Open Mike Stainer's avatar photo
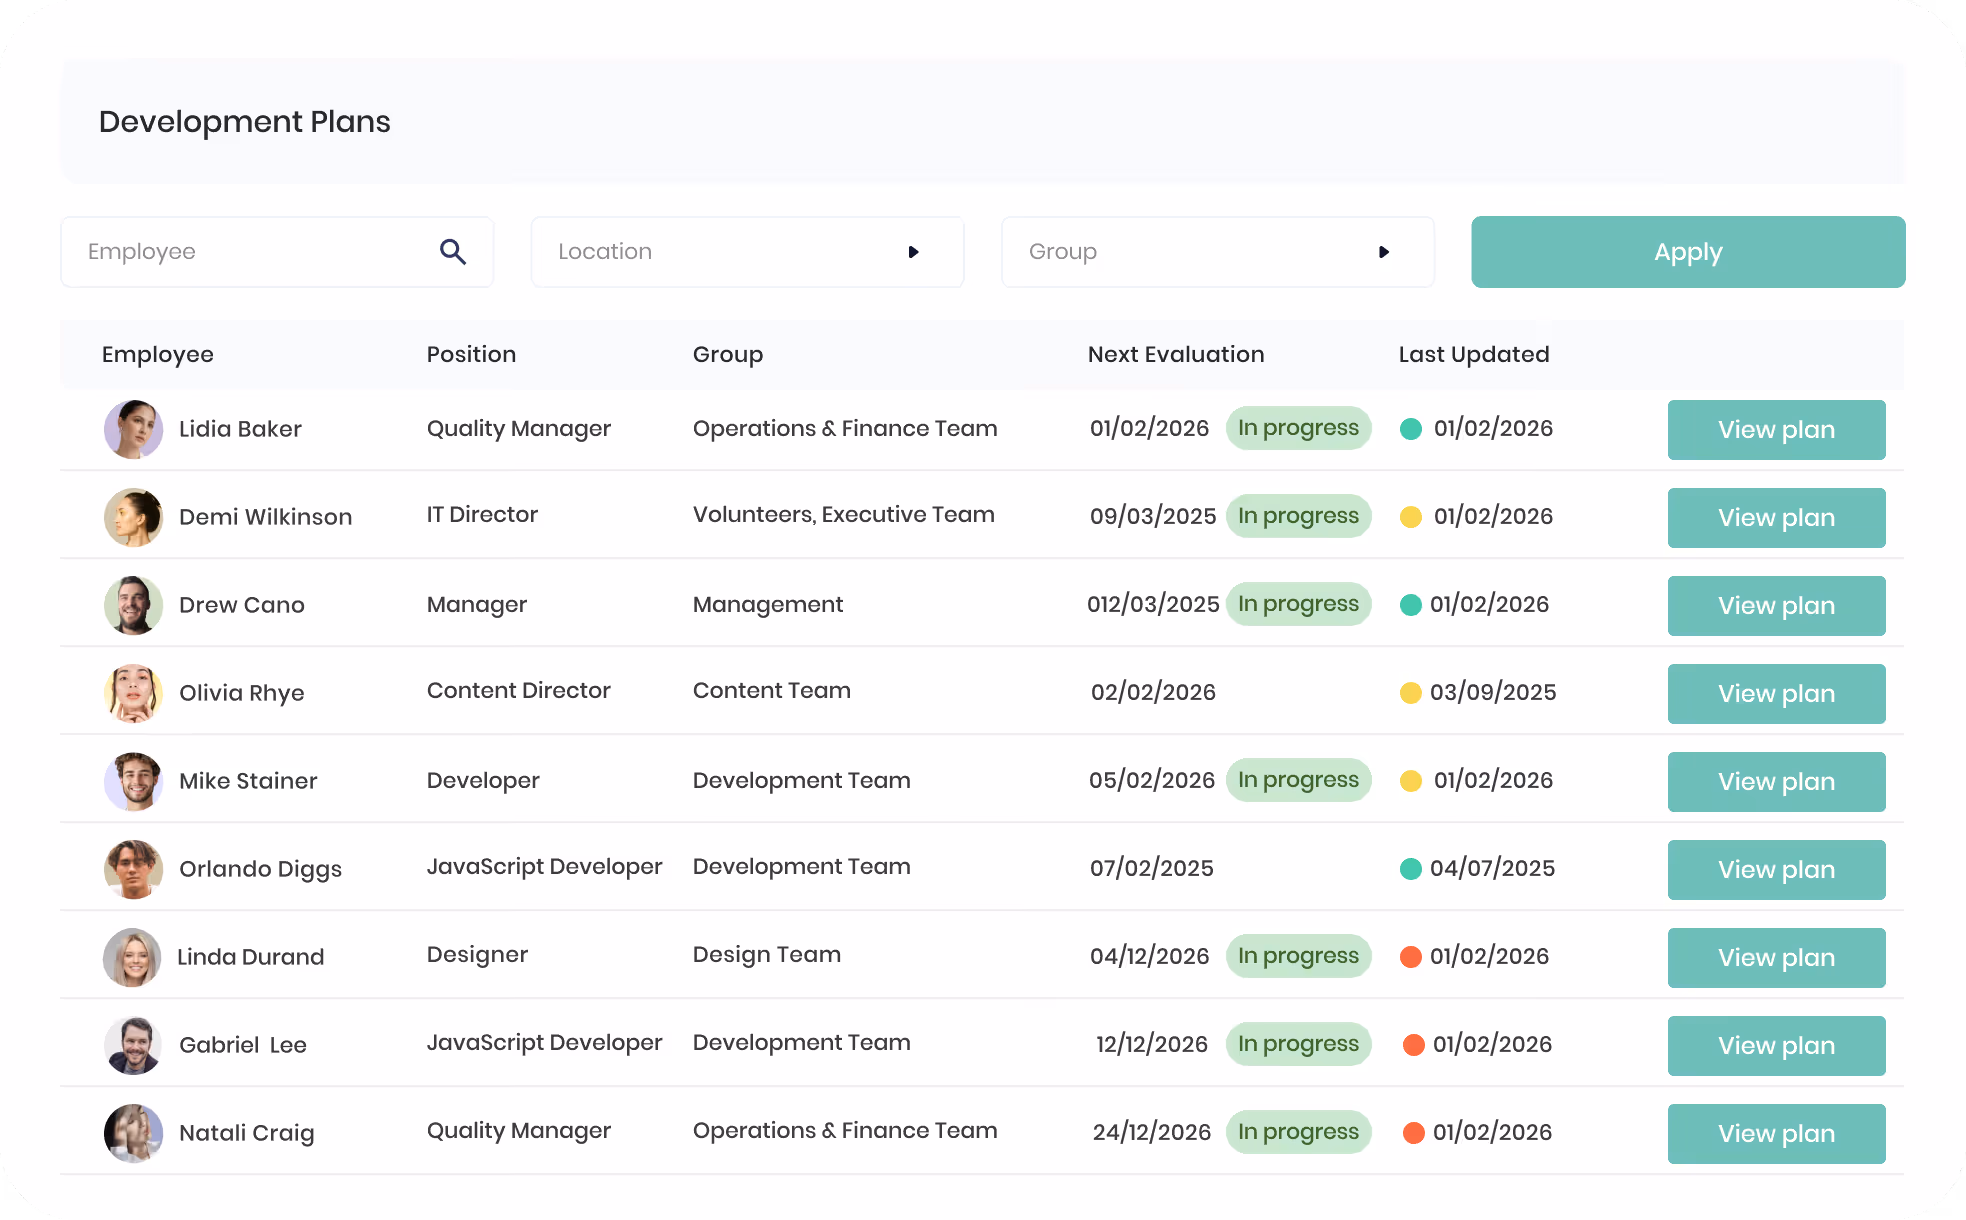Image resolution: width=1966 pixels, height=1220 pixels. click(x=133, y=781)
